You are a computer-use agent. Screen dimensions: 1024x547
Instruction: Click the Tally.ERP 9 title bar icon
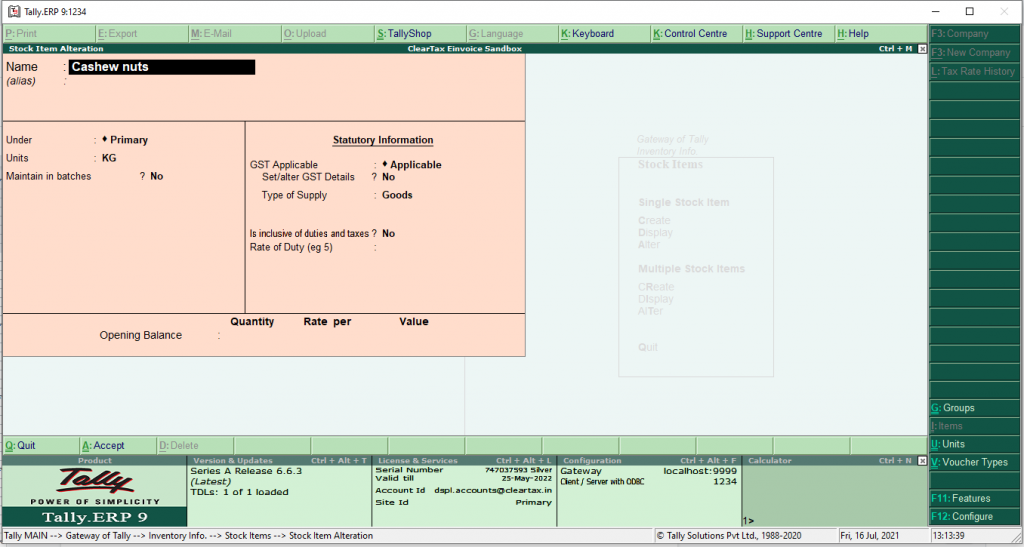14,11
